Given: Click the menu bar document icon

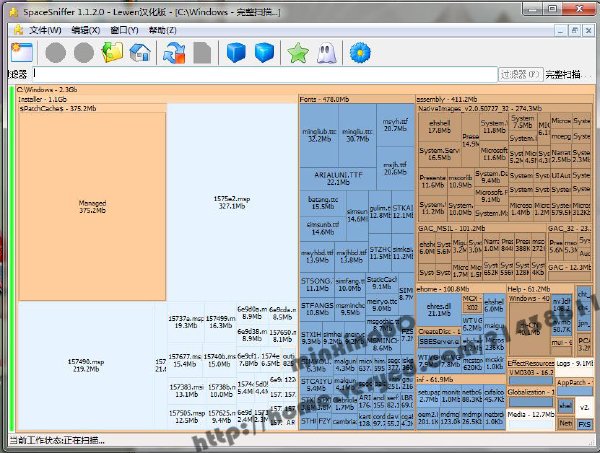Looking at the screenshot, I should 18,30.
